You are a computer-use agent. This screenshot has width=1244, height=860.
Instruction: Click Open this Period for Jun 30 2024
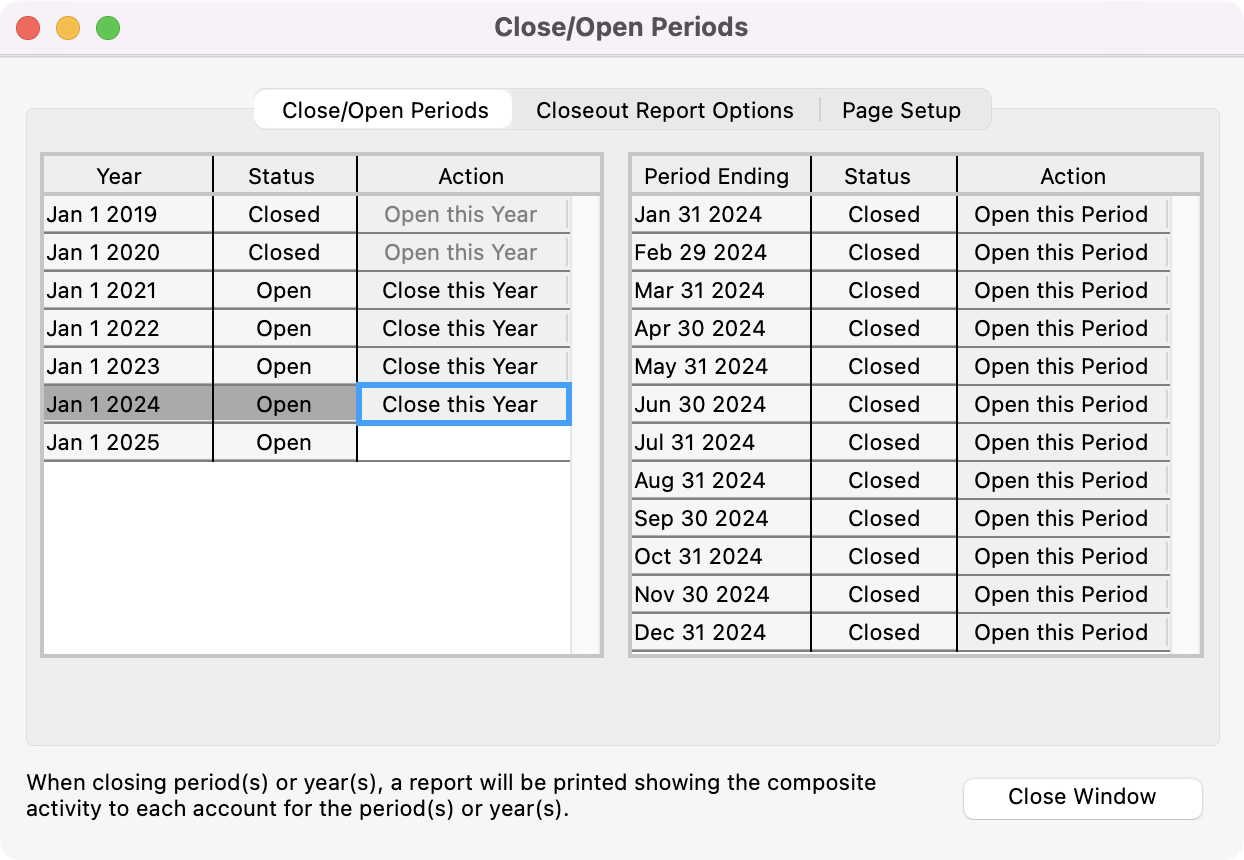(1061, 405)
